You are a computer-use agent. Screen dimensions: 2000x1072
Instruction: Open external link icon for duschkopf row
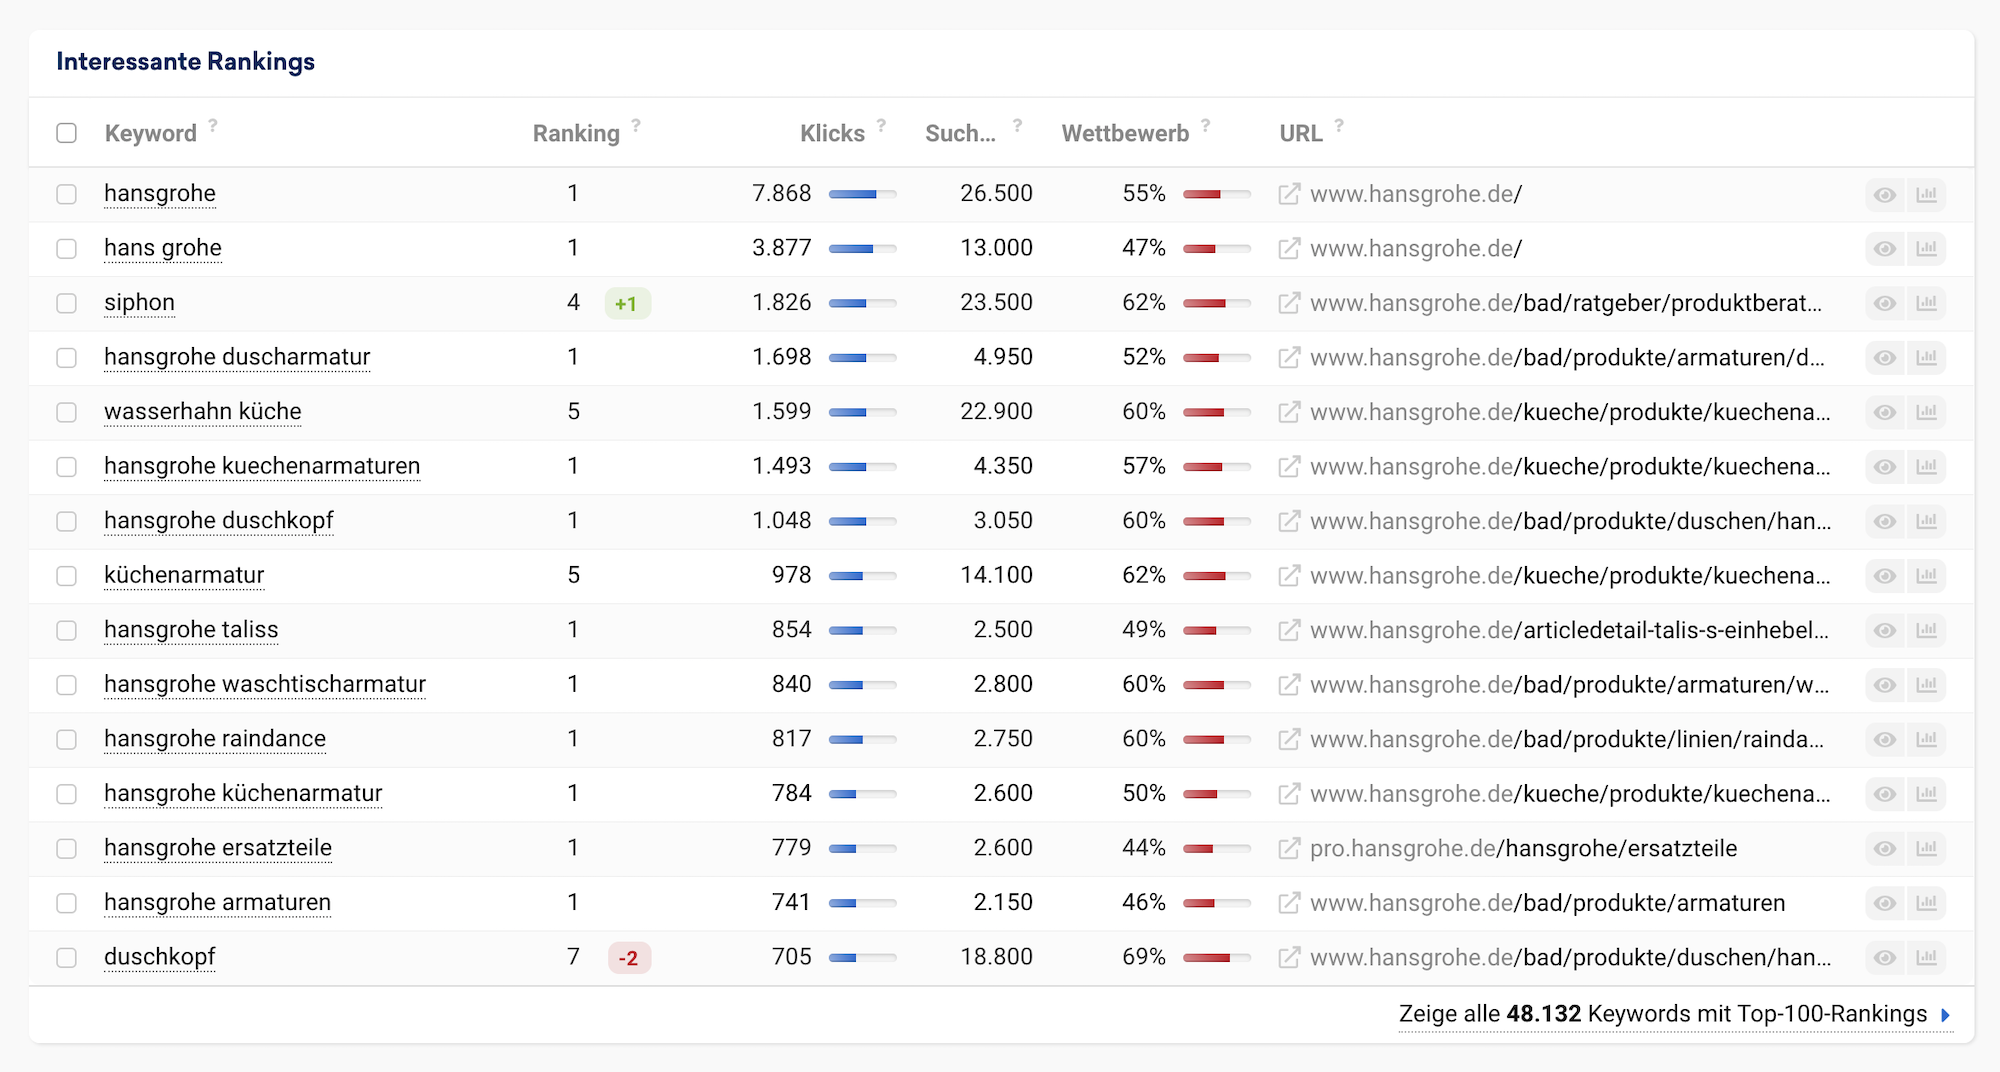tap(1289, 957)
